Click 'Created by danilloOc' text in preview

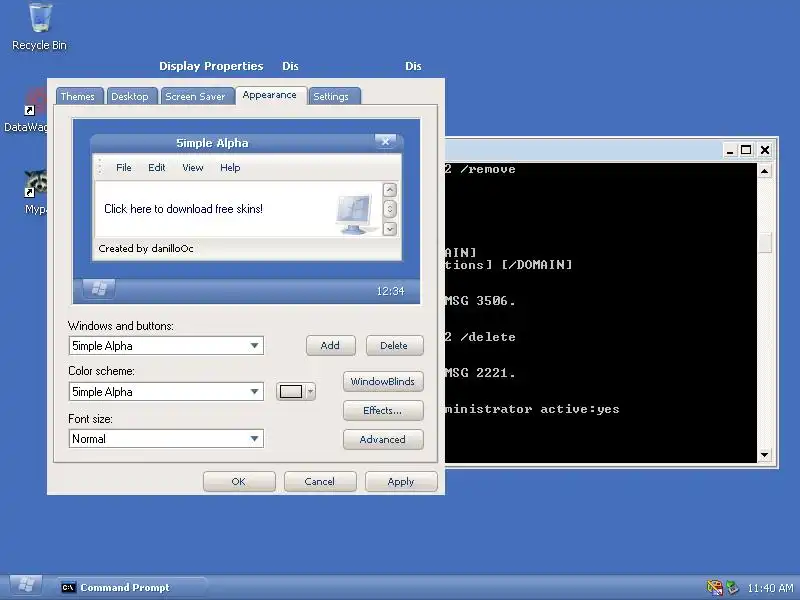click(146, 248)
